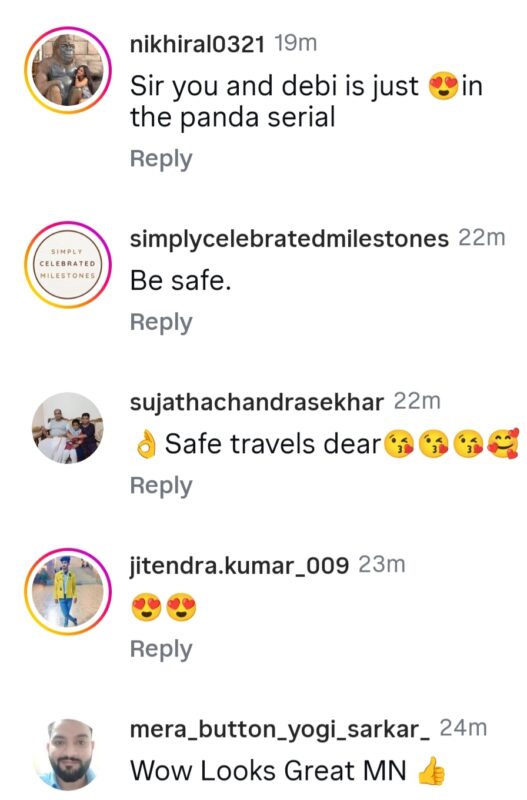Open username sujathachandrasekhar
Viewport: 527px width, 800px height.
[x=256, y=402]
